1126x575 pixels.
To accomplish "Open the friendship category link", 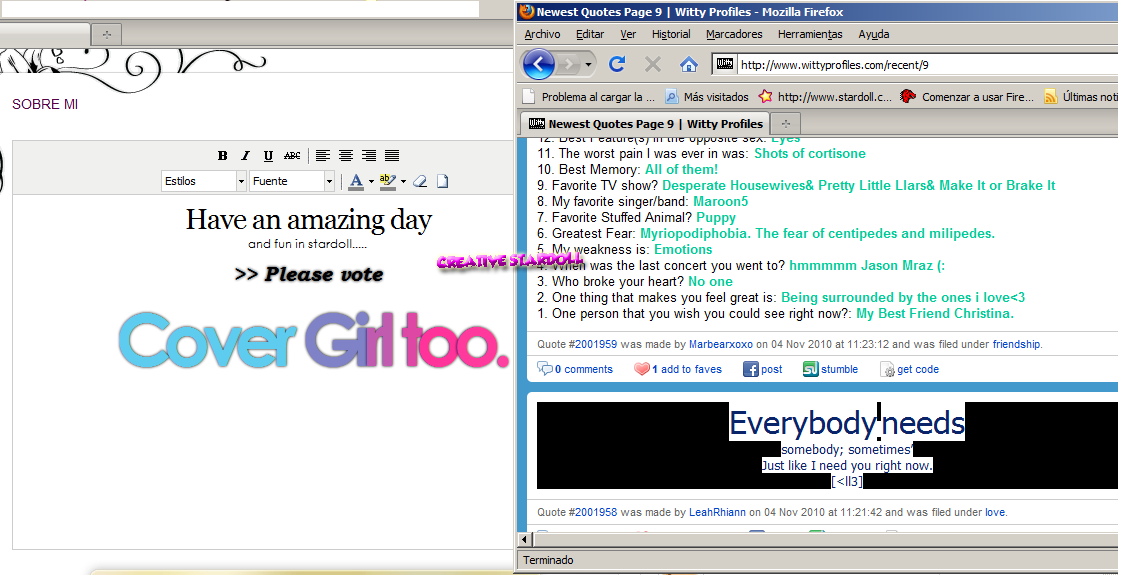I will click(1016, 344).
